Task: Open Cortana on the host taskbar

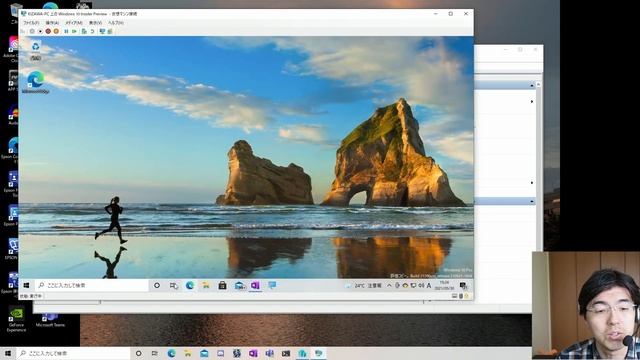Action: point(138,353)
